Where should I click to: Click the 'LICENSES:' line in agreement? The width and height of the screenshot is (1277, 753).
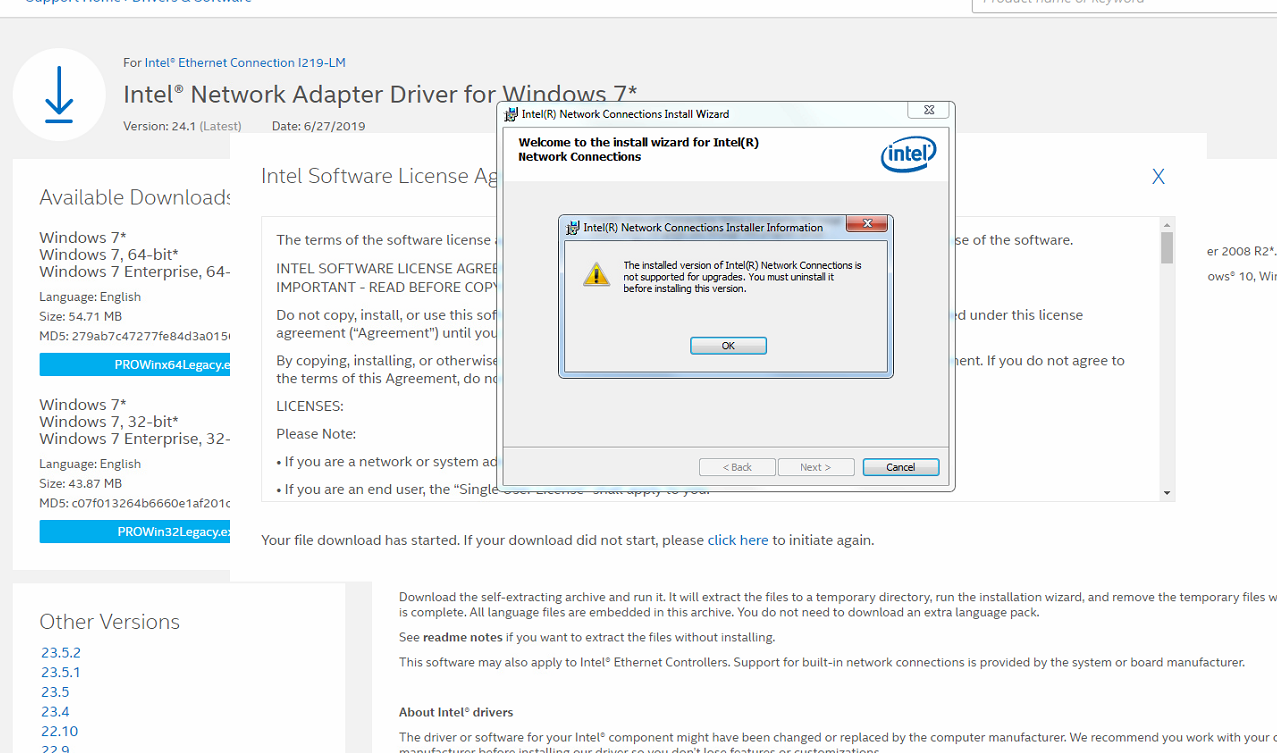pyautogui.click(x=310, y=407)
